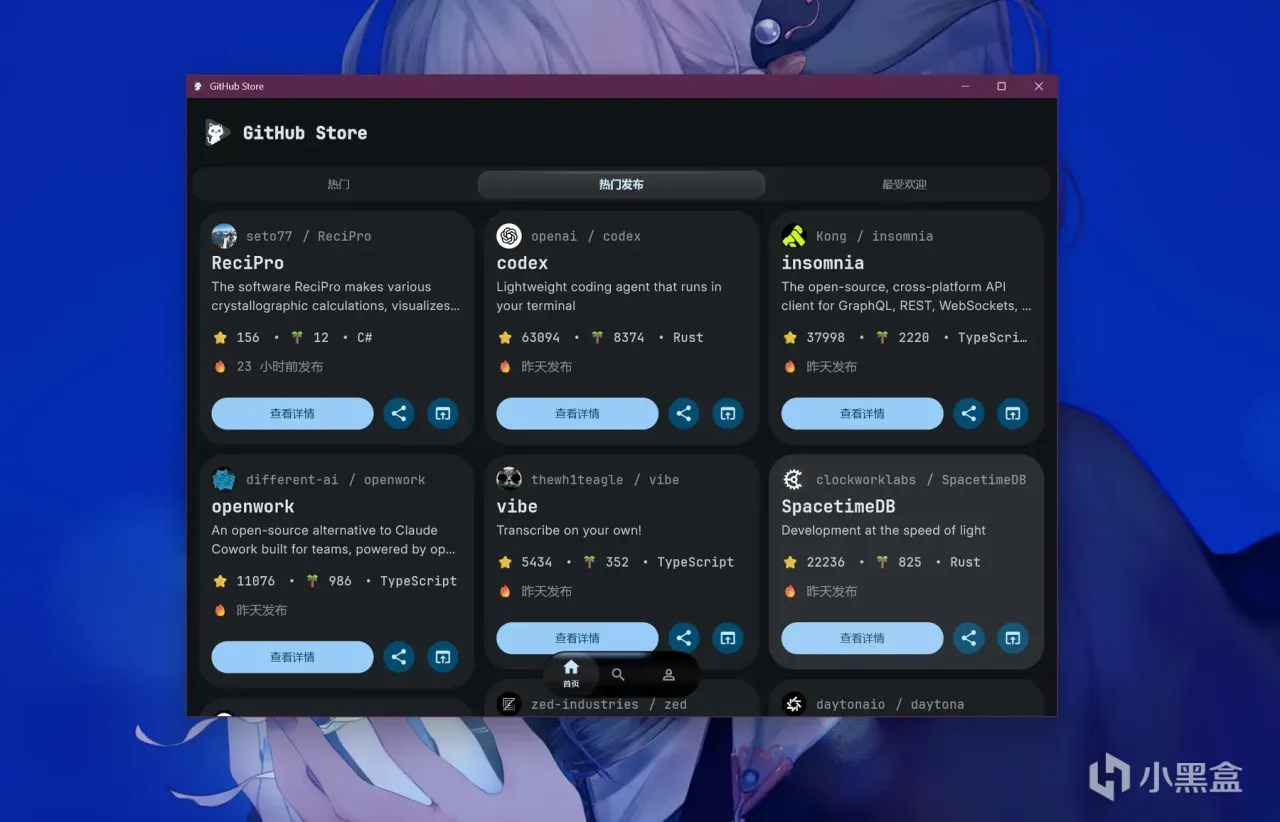Share the codex repository
The height and width of the screenshot is (822, 1280).
click(x=684, y=413)
